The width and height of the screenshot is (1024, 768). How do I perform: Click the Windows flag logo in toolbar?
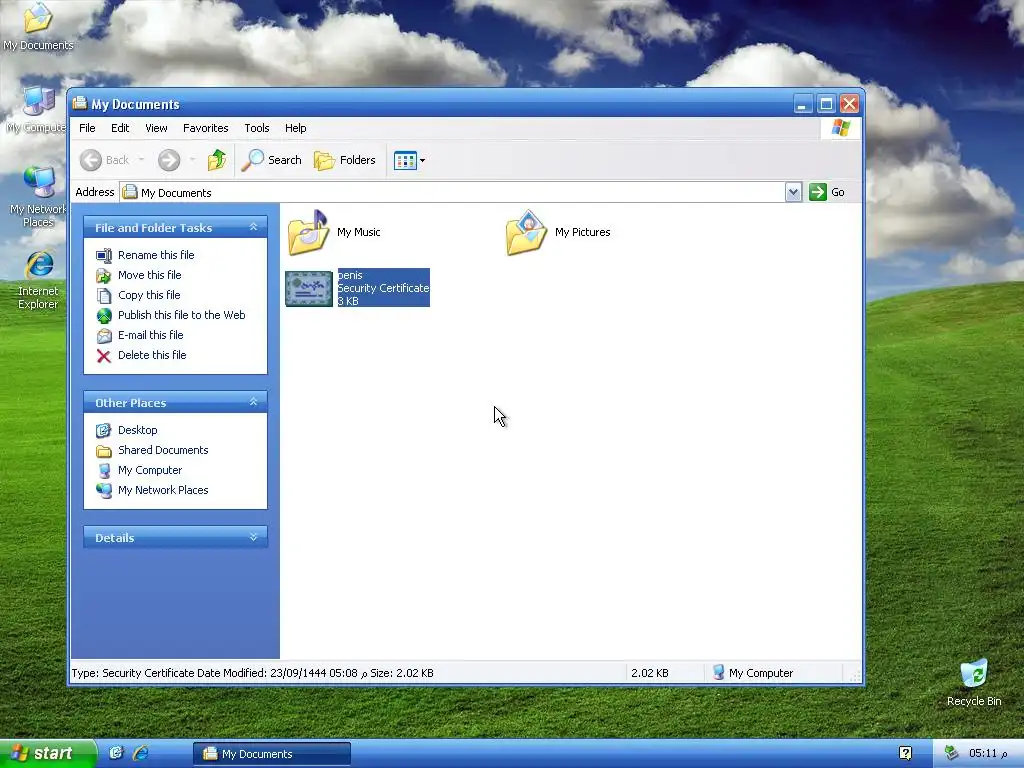[x=840, y=128]
